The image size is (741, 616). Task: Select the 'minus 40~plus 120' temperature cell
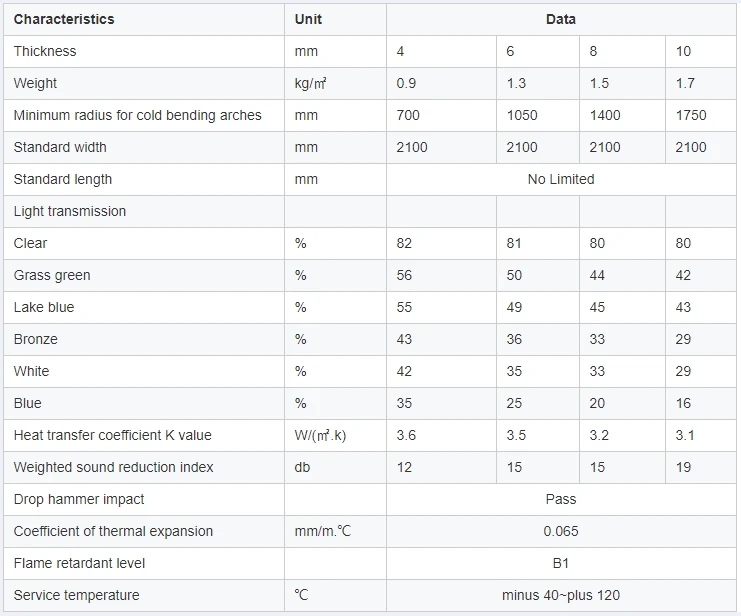(561, 595)
